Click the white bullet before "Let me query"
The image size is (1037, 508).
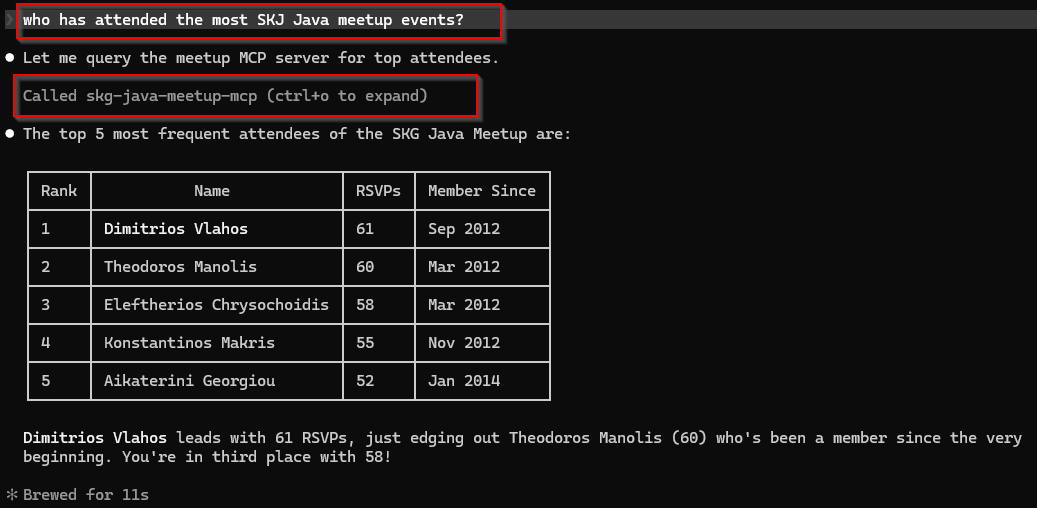(10, 58)
